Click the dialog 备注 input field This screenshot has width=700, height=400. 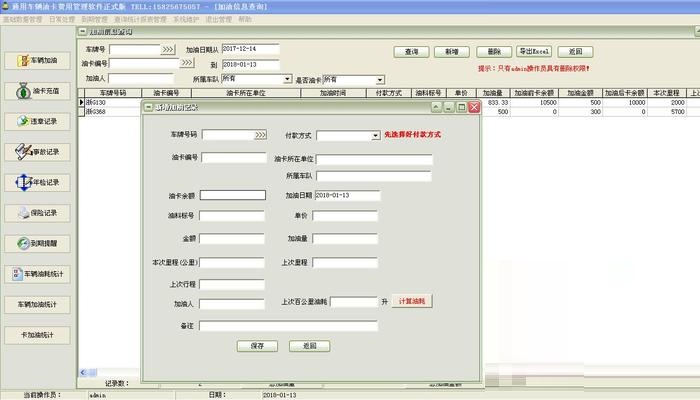288,326
